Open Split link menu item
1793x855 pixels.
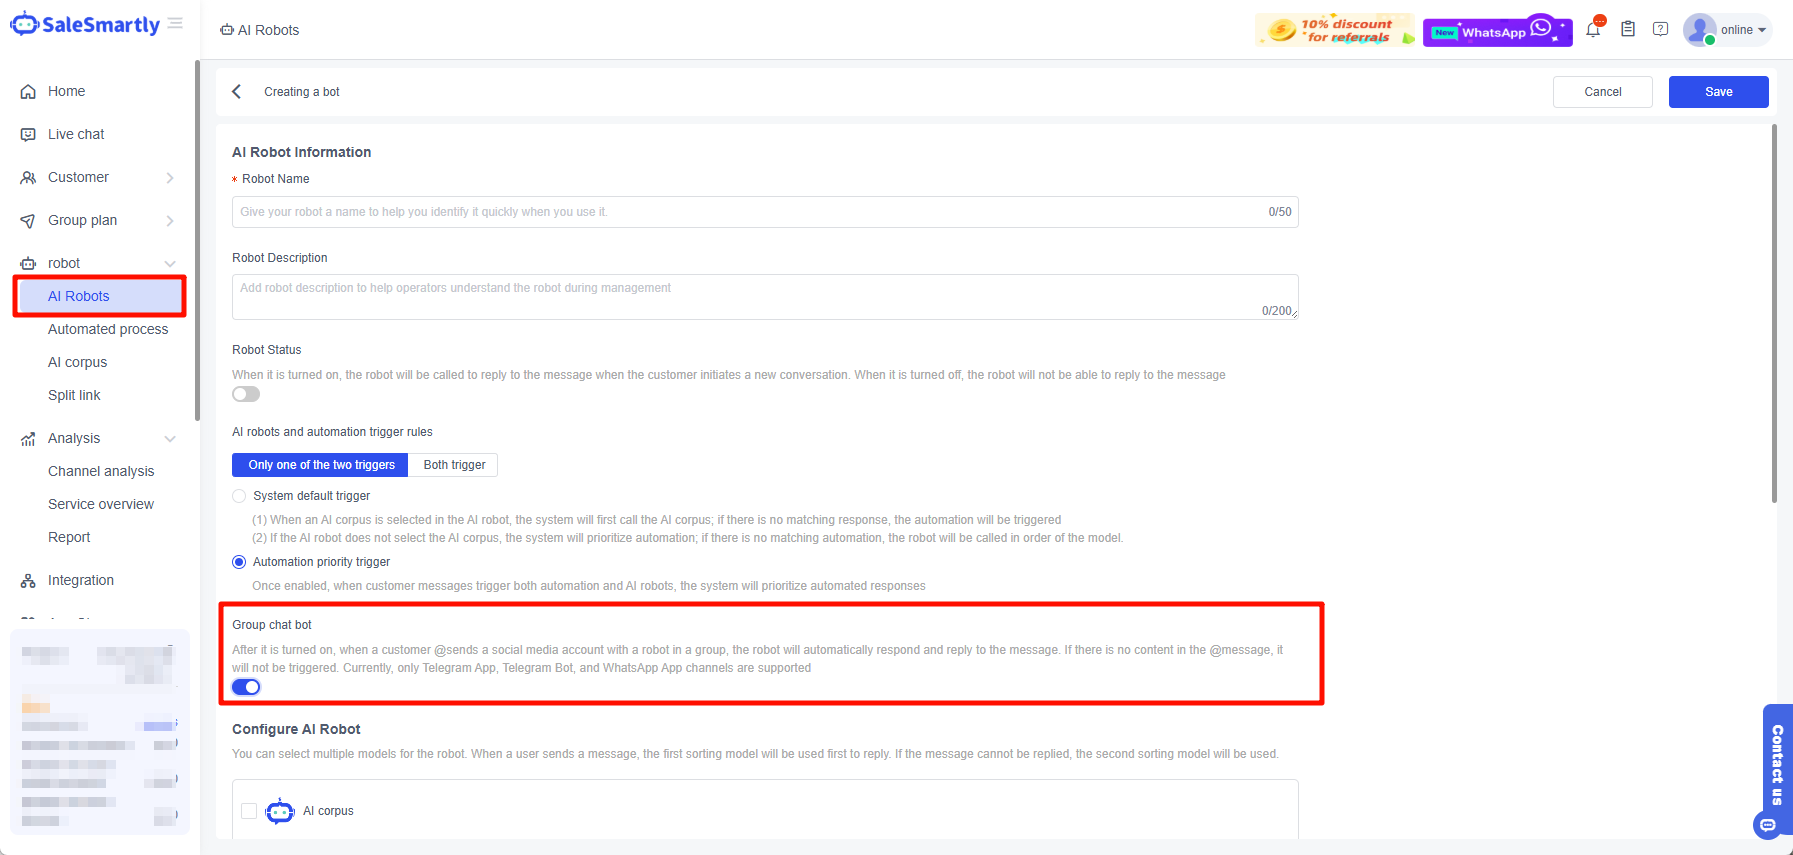[x=74, y=395]
